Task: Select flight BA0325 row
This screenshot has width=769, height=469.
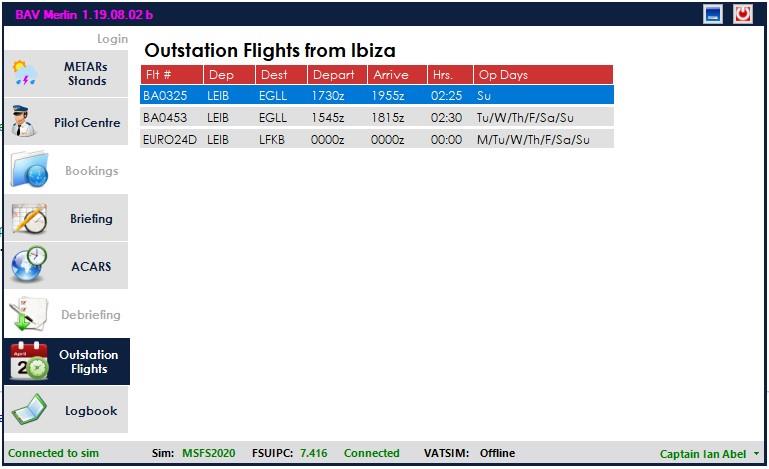Action: pos(377,95)
